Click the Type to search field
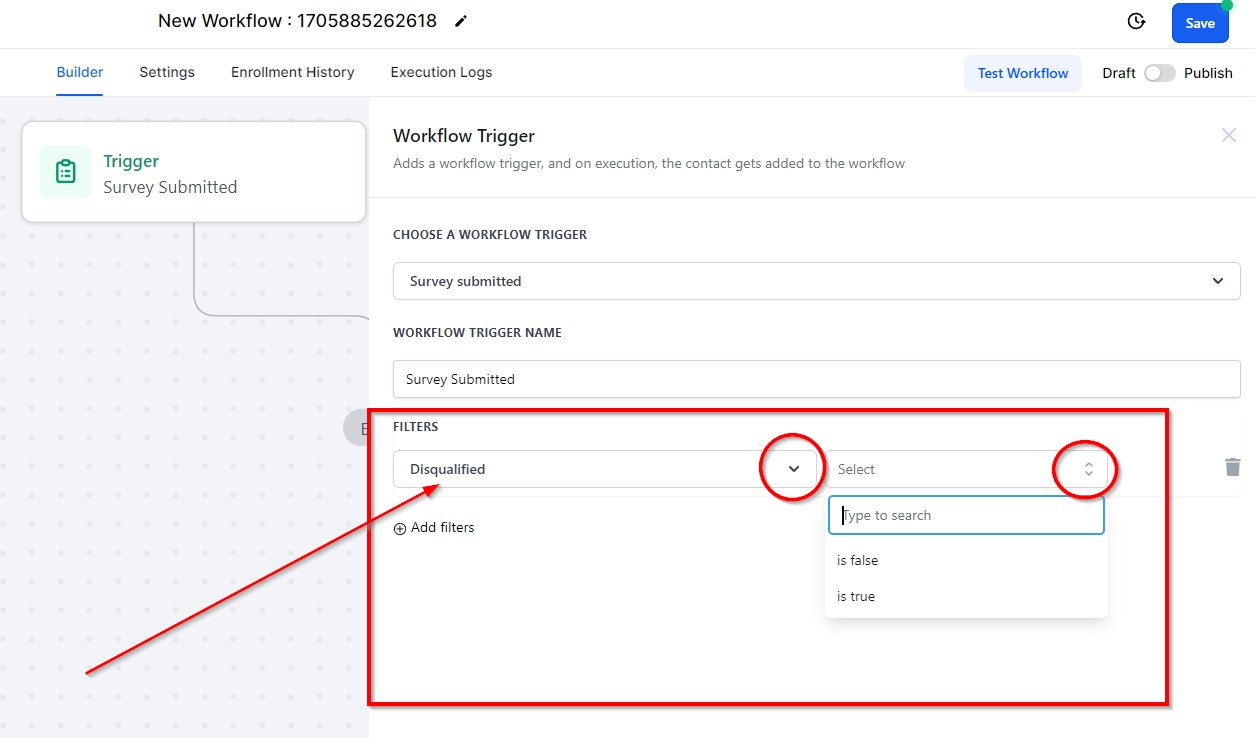Screen dimensions: 1255x738 click(966, 516)
